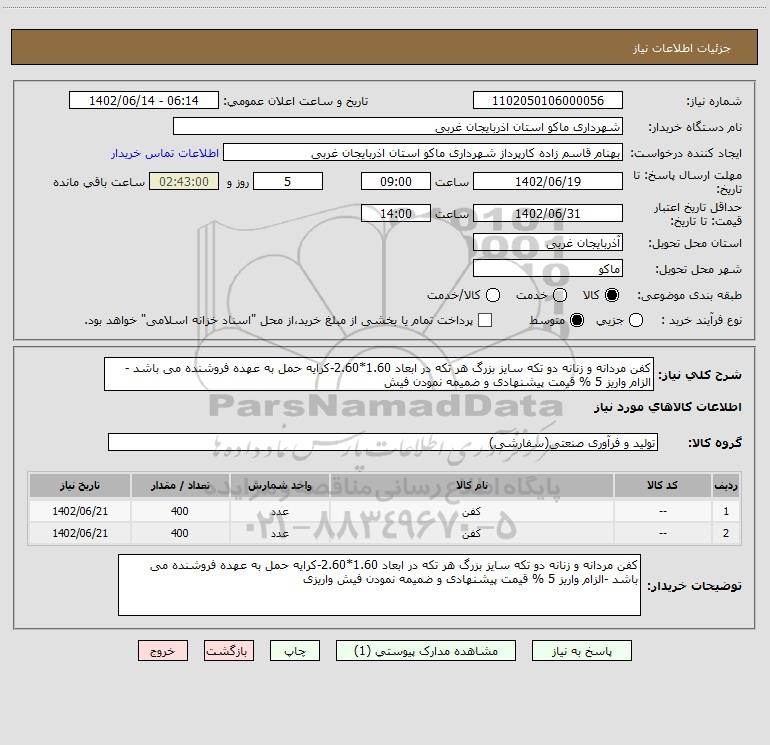
Task: Click the خروج exit button
Action: click(163, 651)
